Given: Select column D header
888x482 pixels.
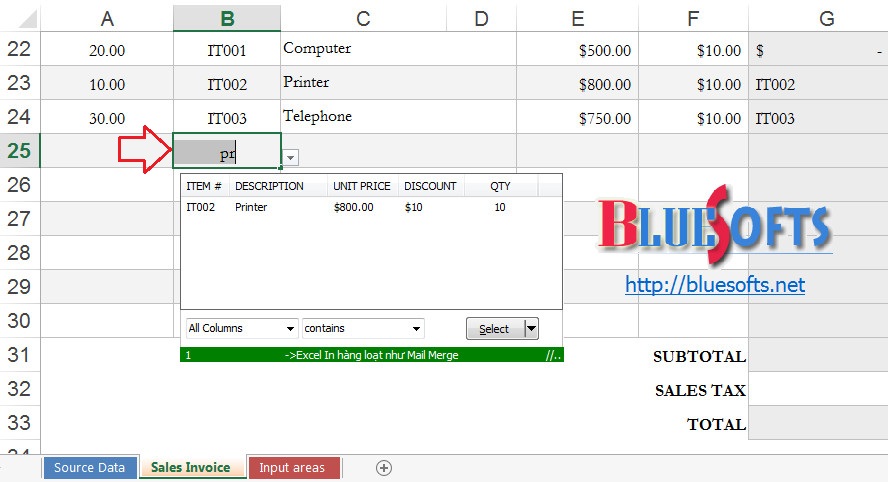Looking at the screenshot, I should [x=481, y=19].
